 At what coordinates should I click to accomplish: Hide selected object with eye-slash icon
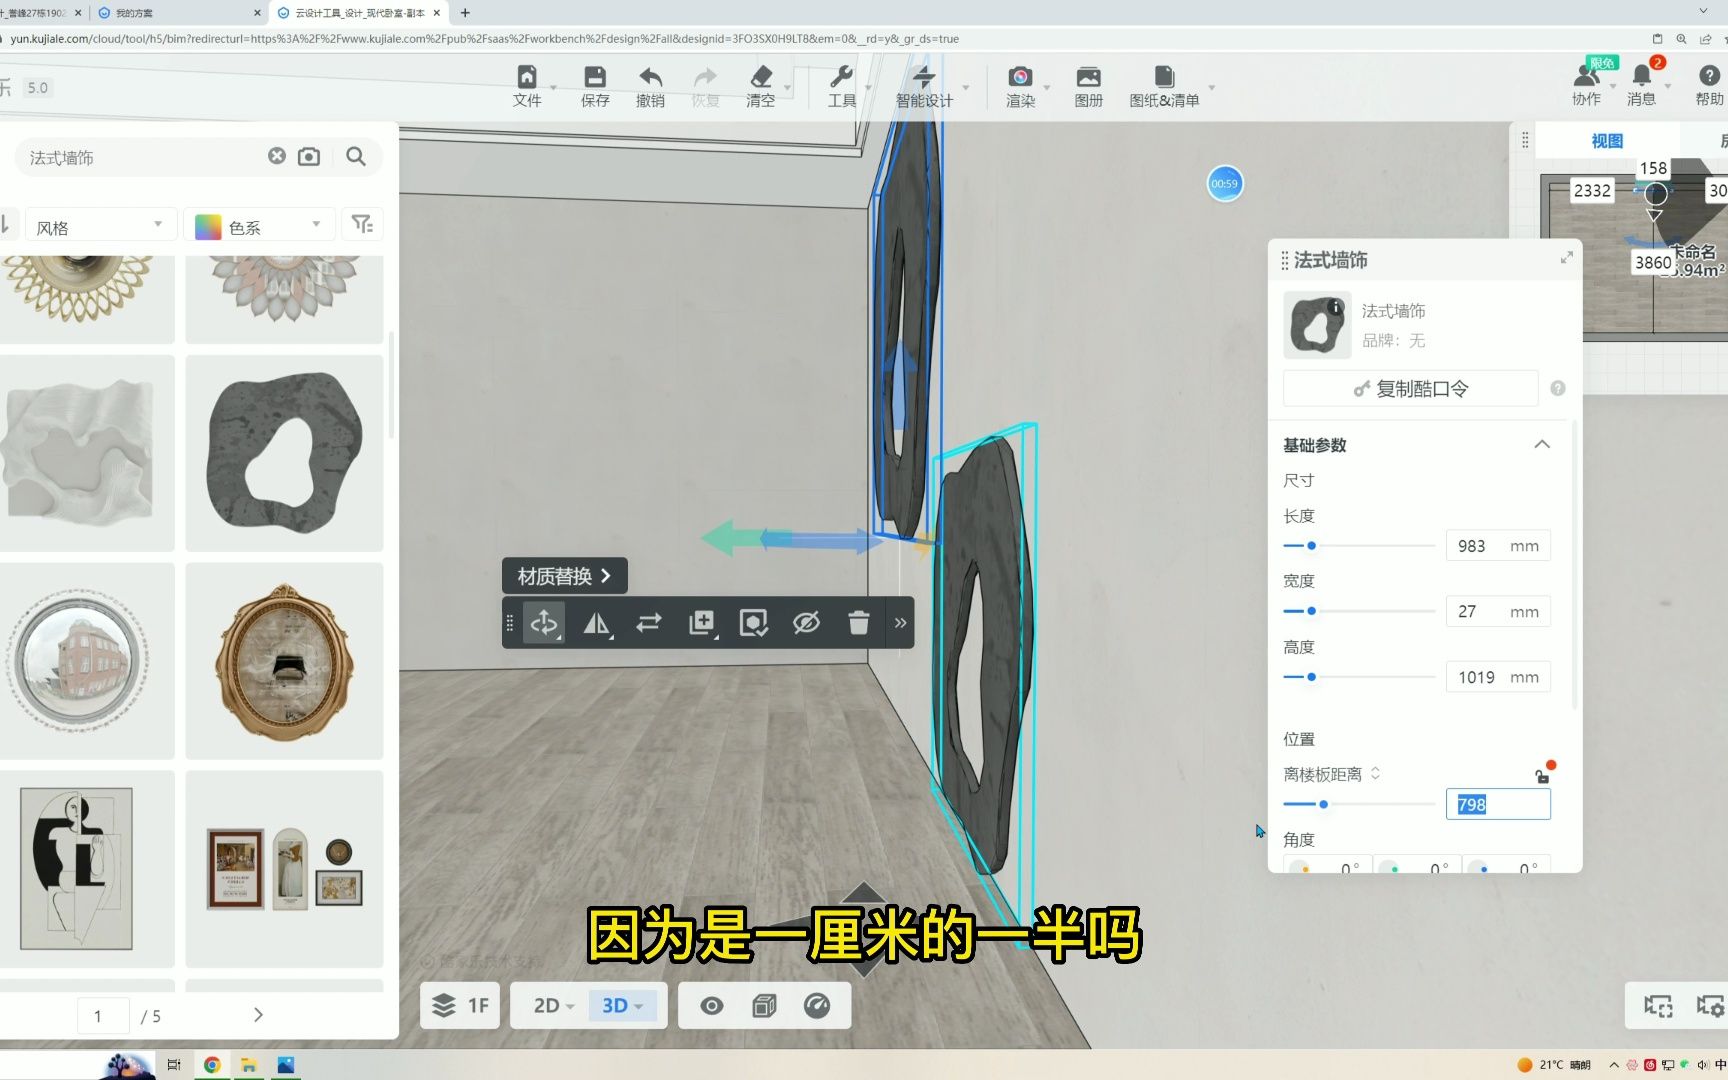click(806, 623)
